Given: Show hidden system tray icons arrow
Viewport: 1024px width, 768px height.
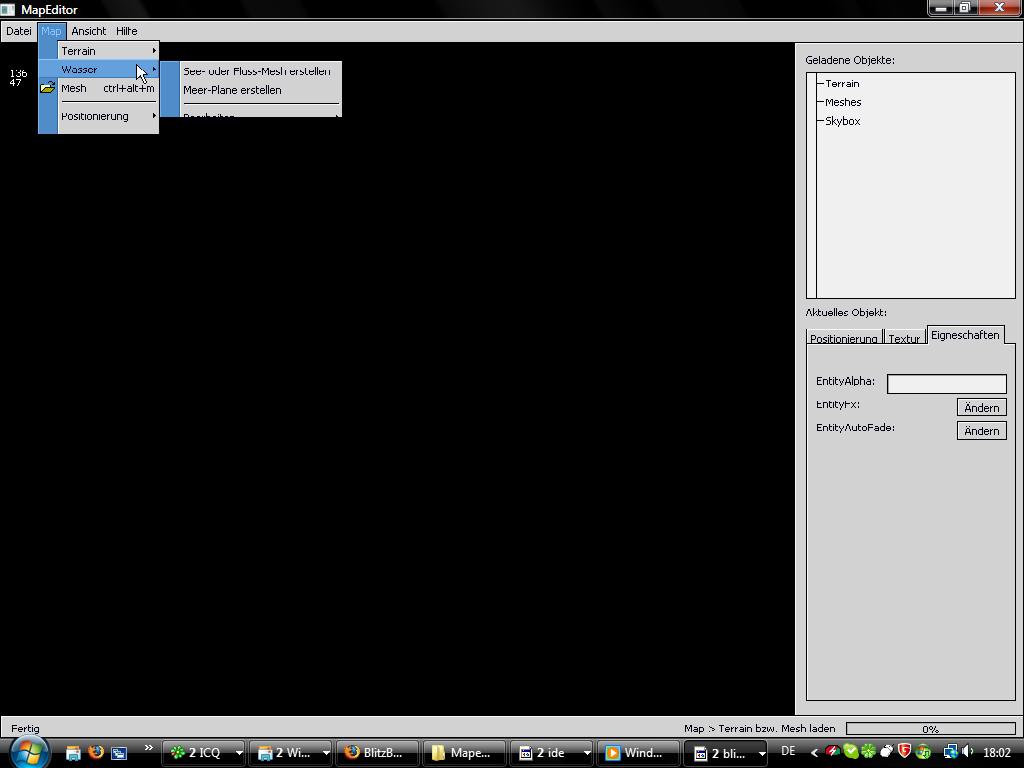Looking at the screenshot, I should (814, 752).
